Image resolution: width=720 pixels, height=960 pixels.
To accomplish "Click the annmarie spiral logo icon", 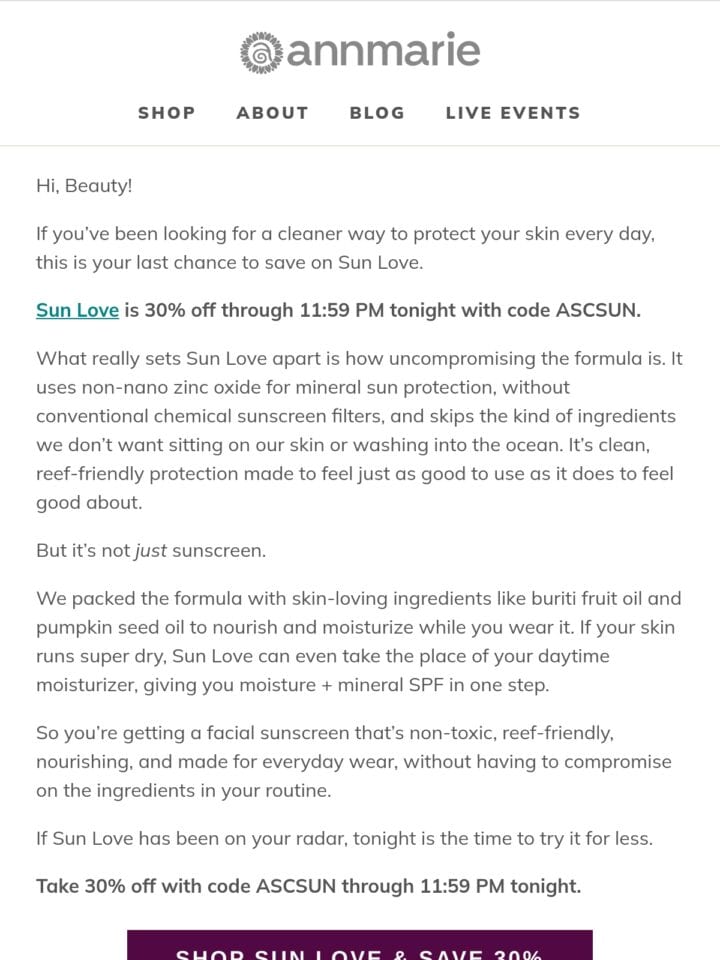I will [261, 53].
